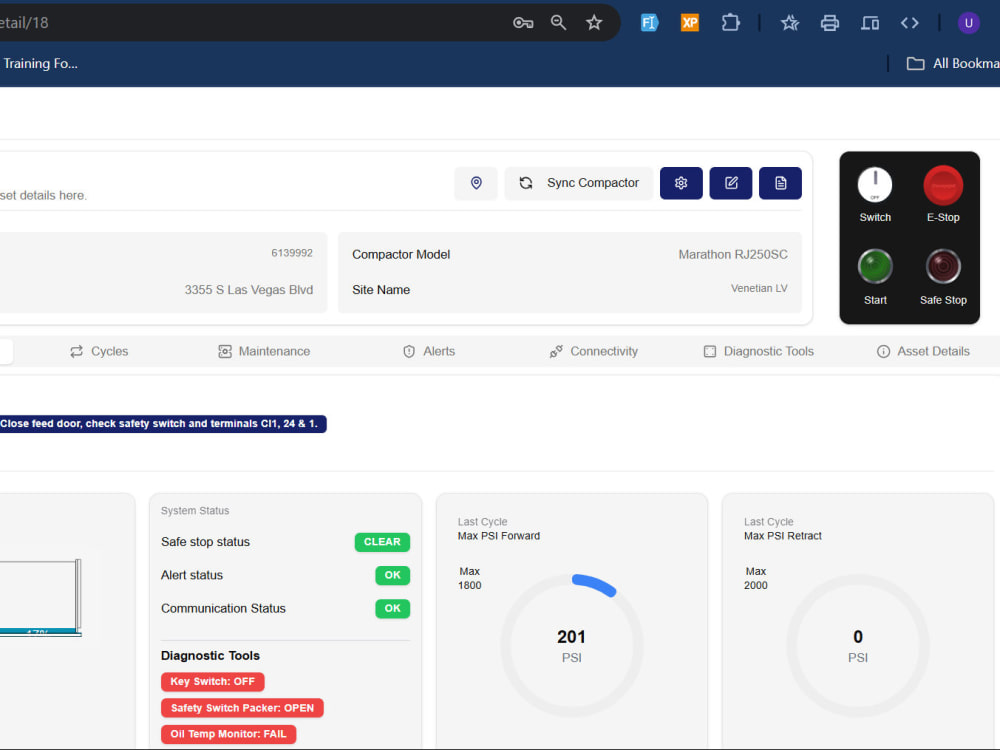Screen dimensions: 1000x750
Task: Switch to the Asset Details tab
Action: tap(923, 351)
